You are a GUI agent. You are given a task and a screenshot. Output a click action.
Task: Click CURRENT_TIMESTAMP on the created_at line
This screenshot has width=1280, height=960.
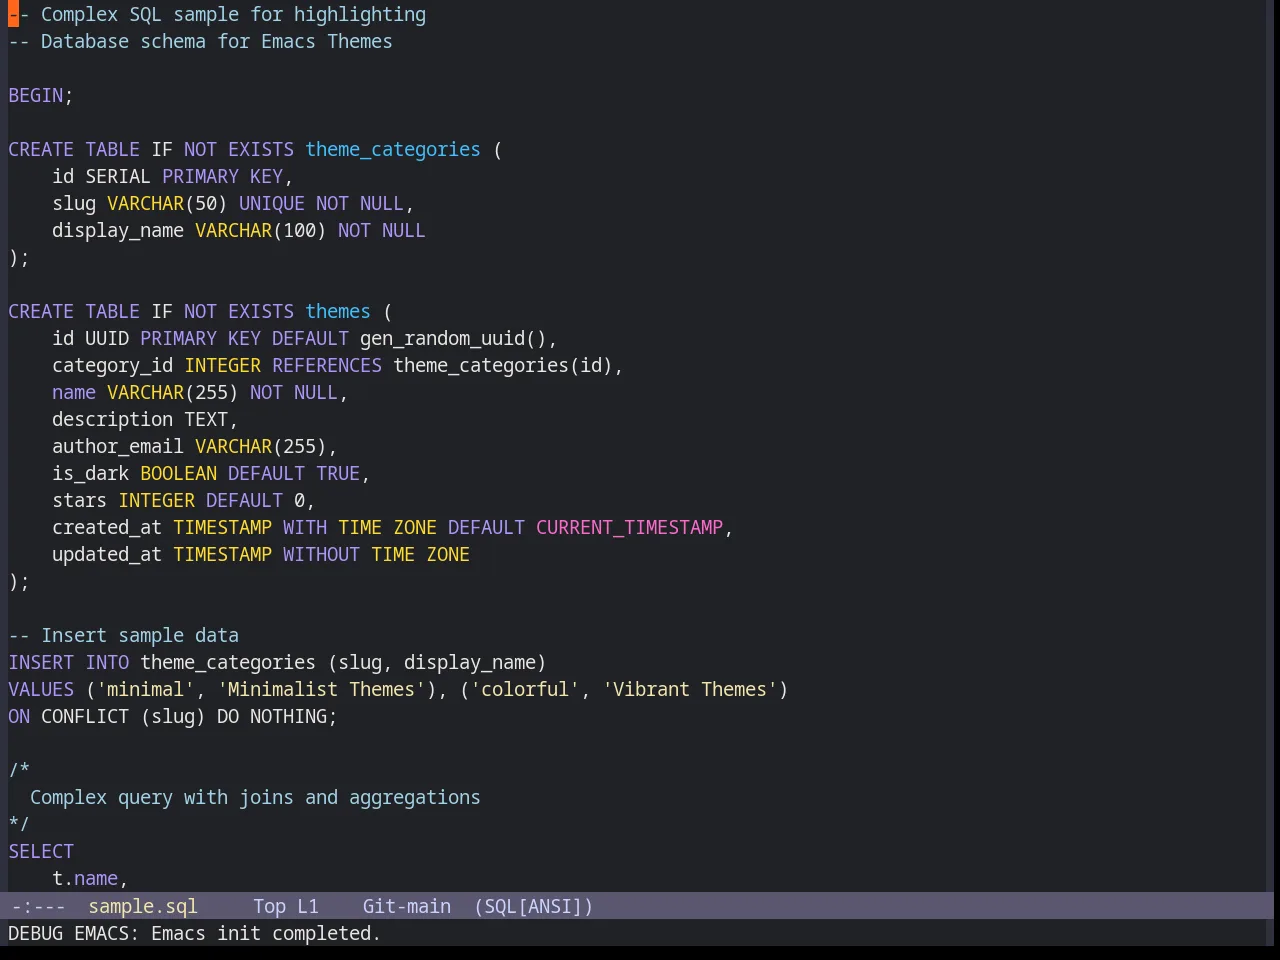point(629,527)
